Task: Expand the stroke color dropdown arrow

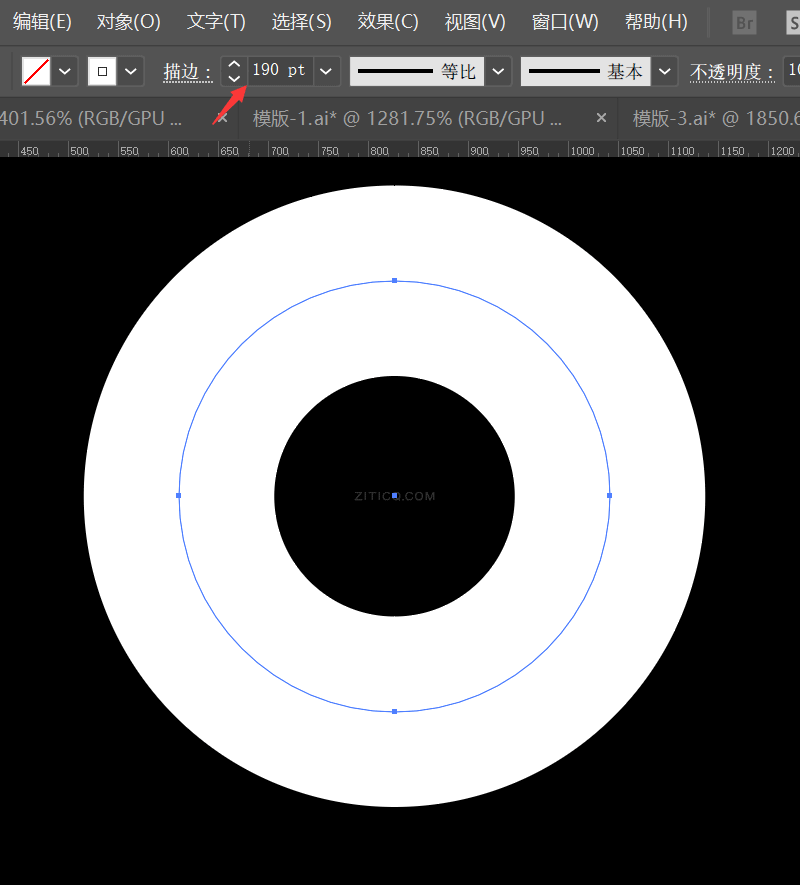Action: [131, 72]
